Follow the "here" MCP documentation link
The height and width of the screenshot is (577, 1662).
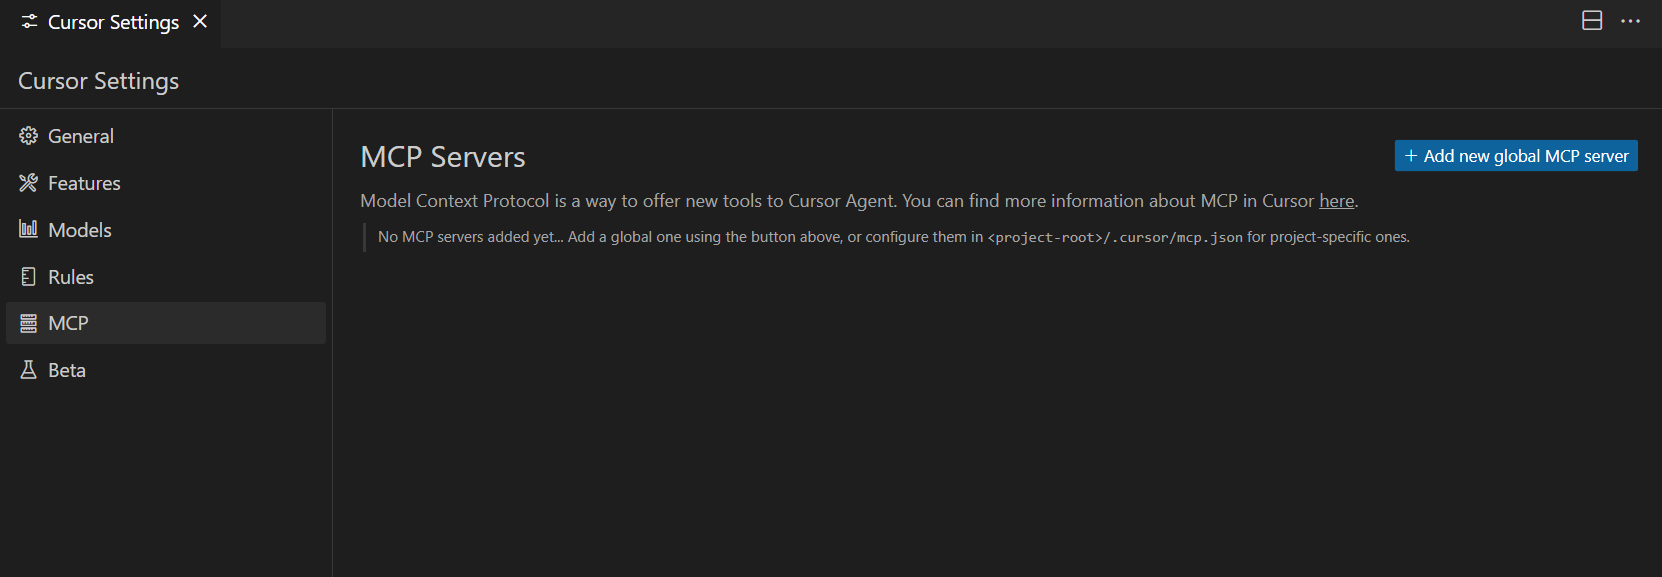click(1336, 201)
